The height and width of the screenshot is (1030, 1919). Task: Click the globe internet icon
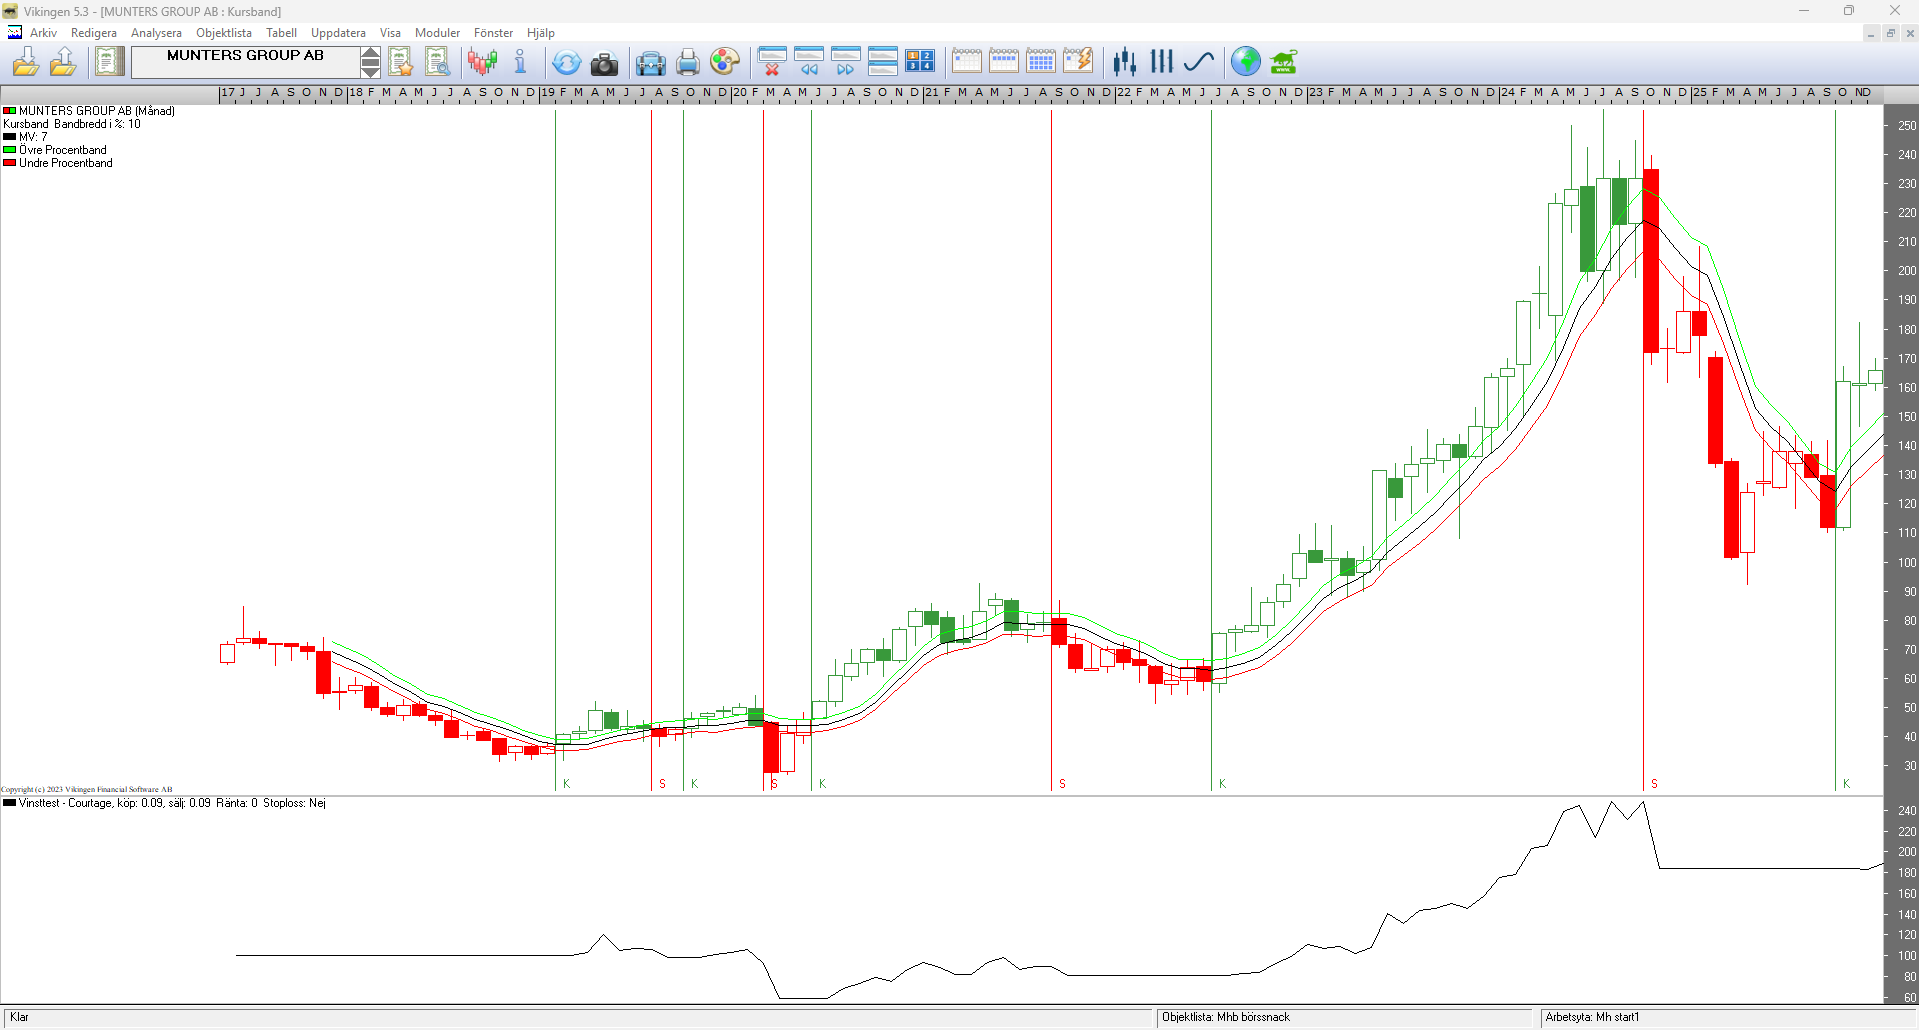tap(1245, 62)
